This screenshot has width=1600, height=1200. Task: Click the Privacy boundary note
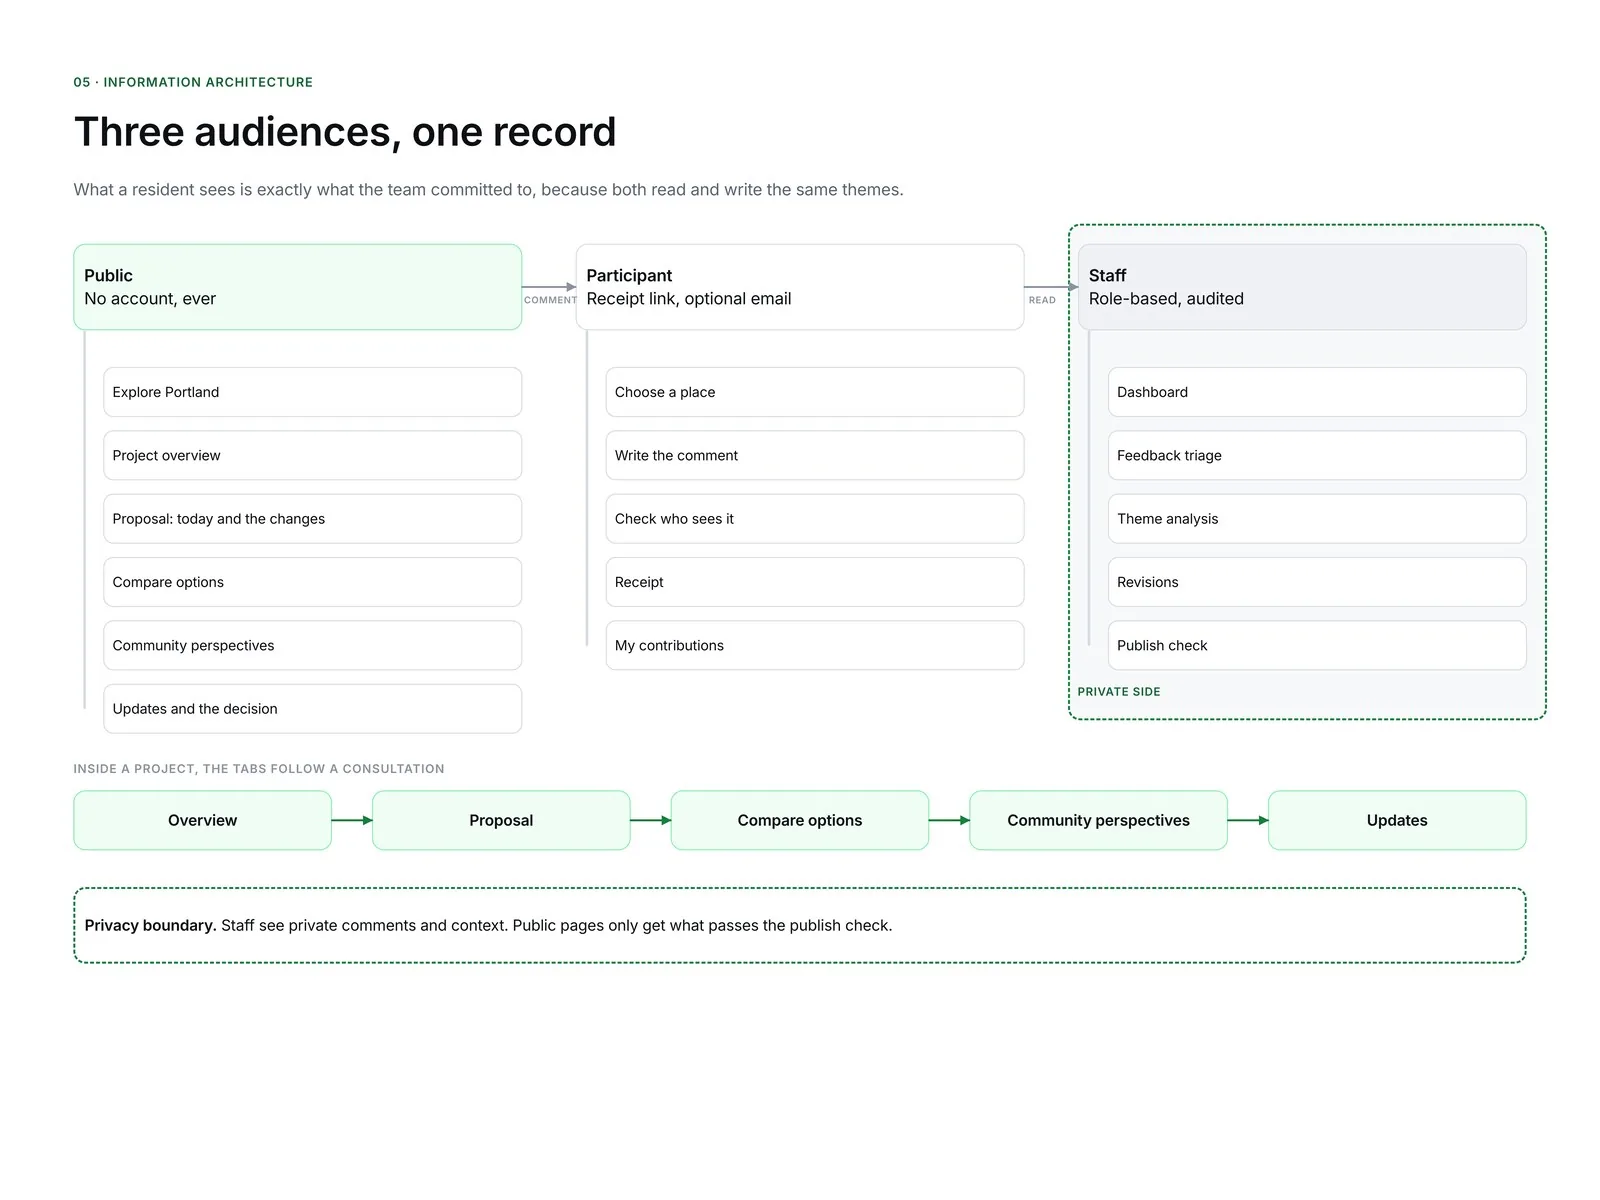[800, 926]
